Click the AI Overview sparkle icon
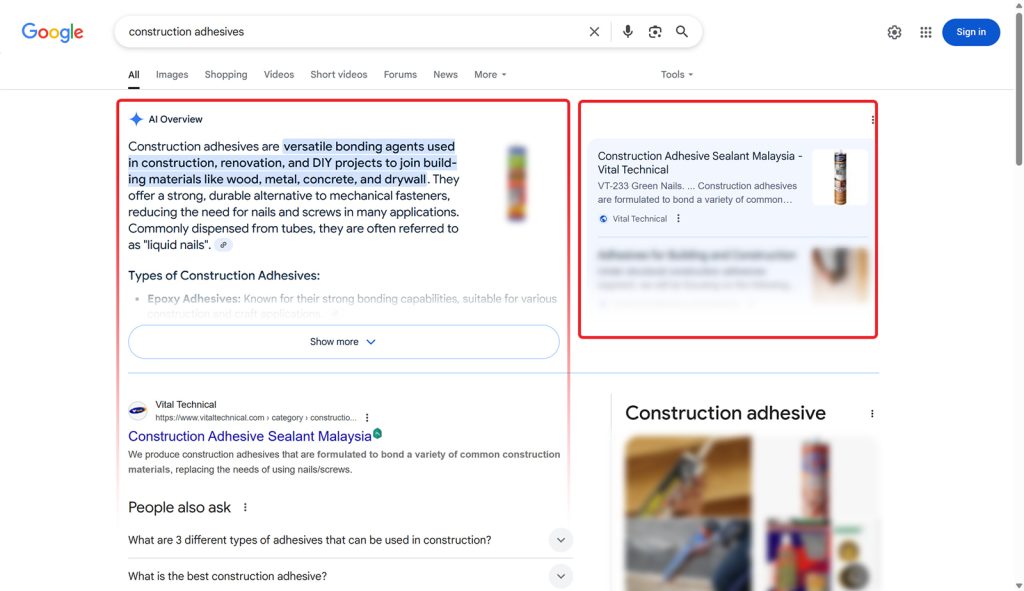 (x=136, y=119)
